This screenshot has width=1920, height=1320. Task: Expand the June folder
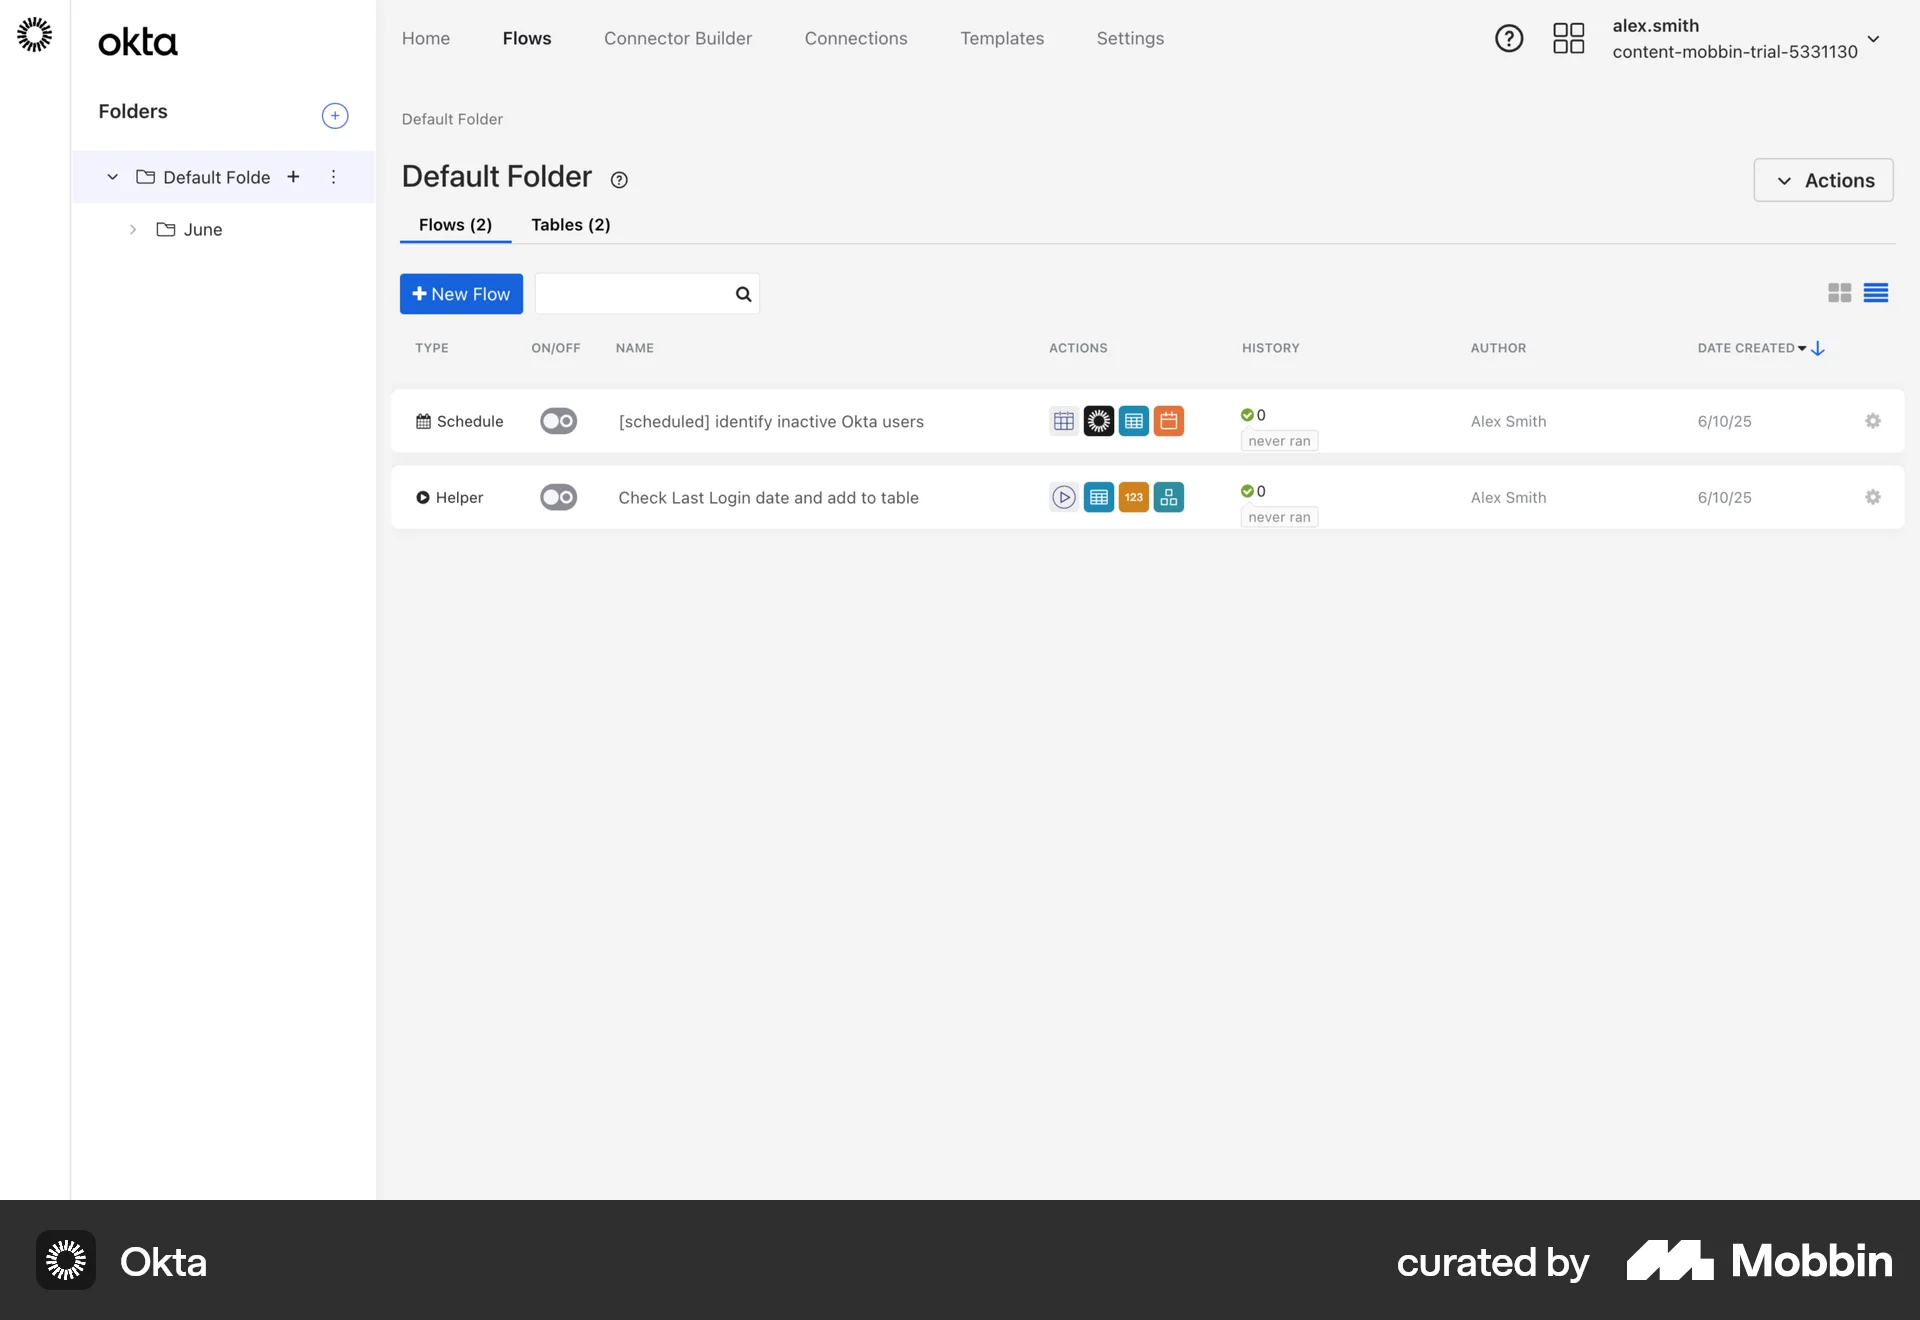pos(133,229)
